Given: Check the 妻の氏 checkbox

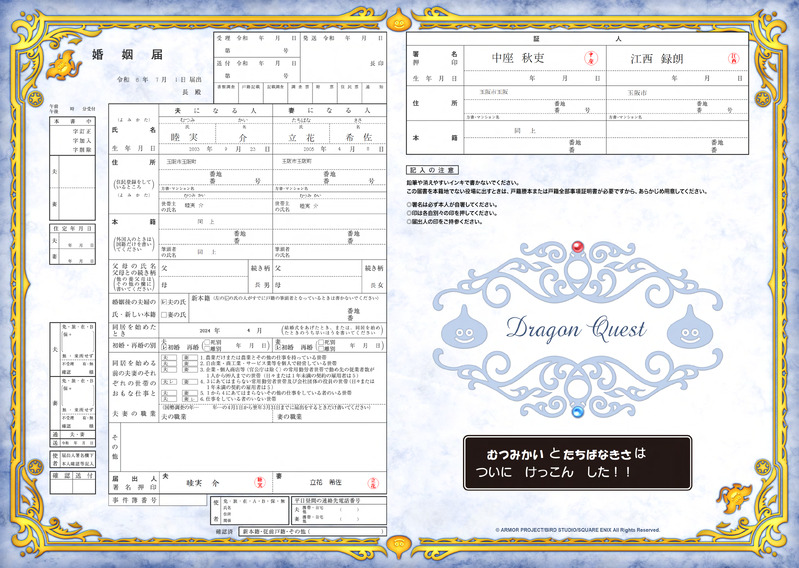Looking at the screenshot, I should (x=164, y=315).
